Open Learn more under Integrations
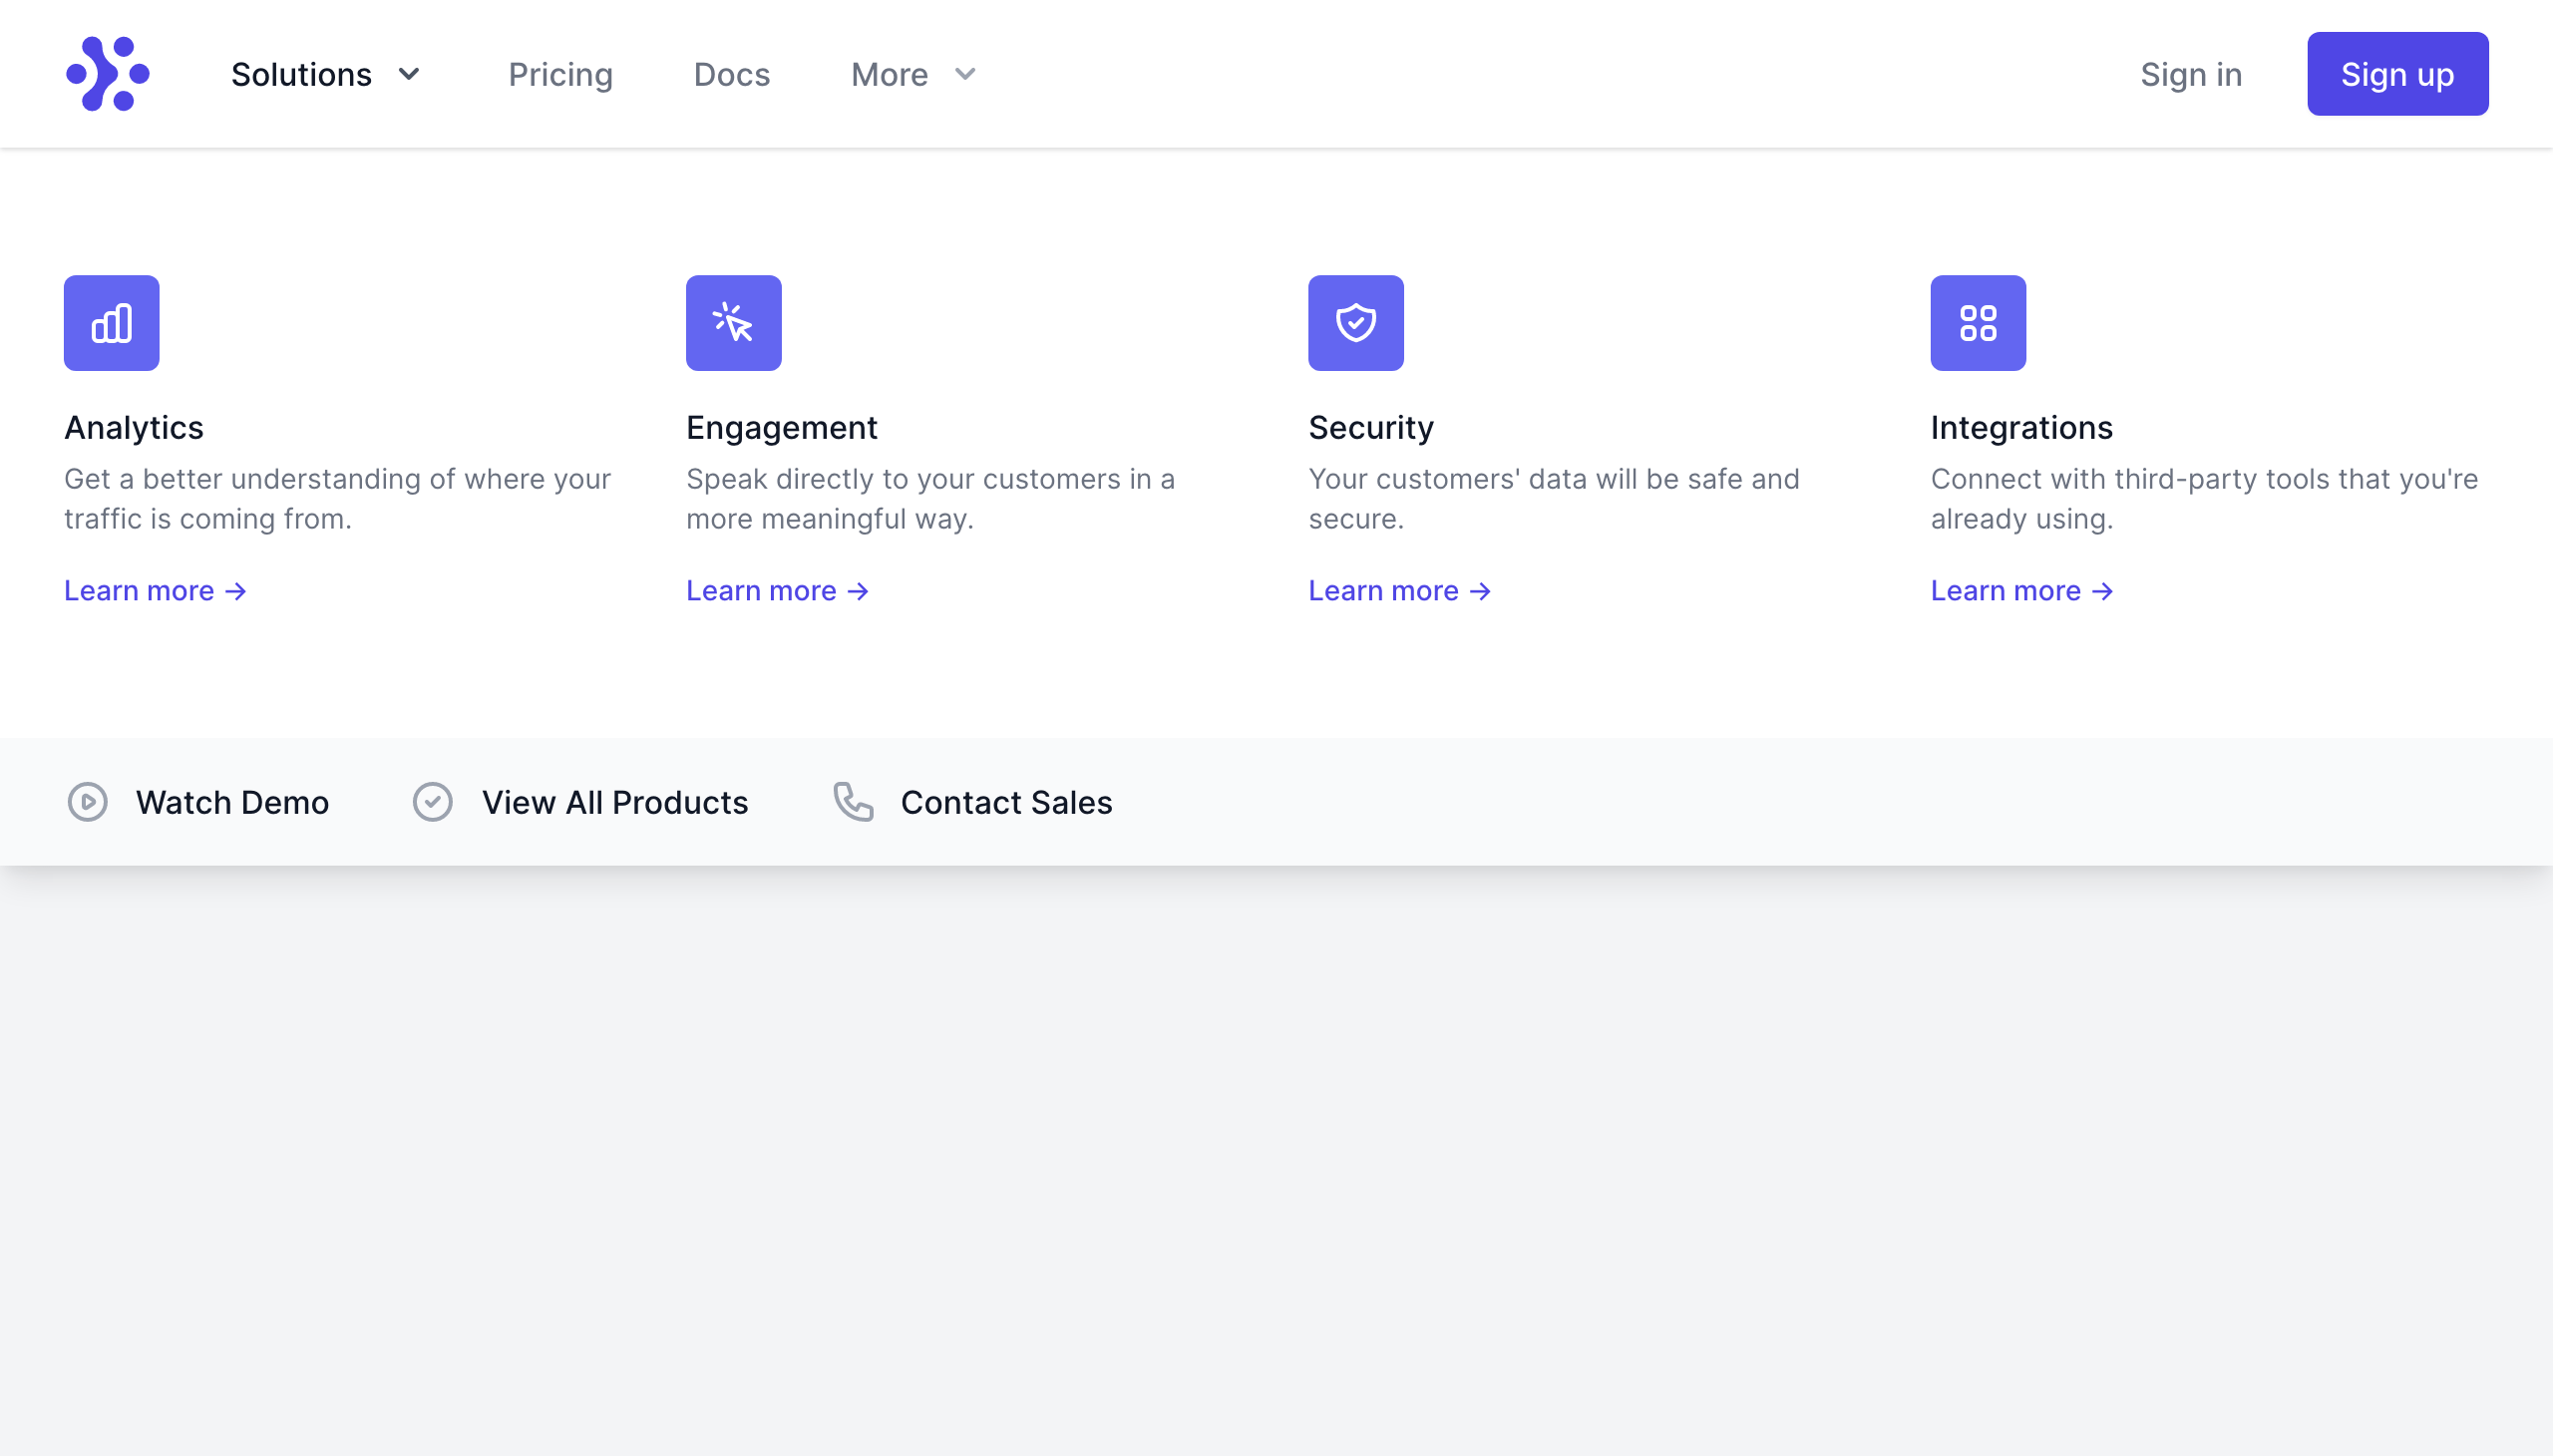The width and height of the screenshot is (2553, 1456). (x=2021, y=591)
